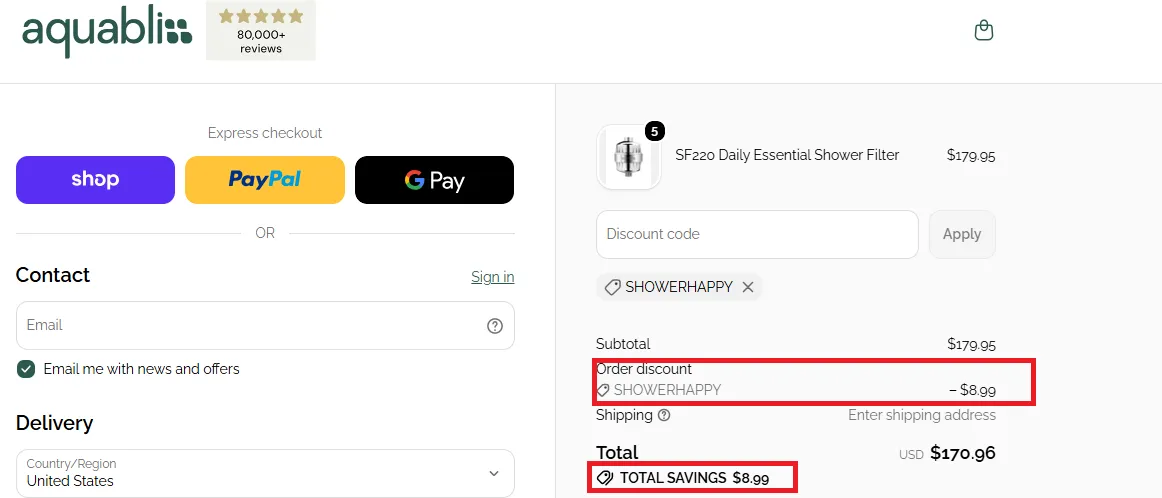Select Google Pay express checkout

pyautogui.click(x=434, y=179)
